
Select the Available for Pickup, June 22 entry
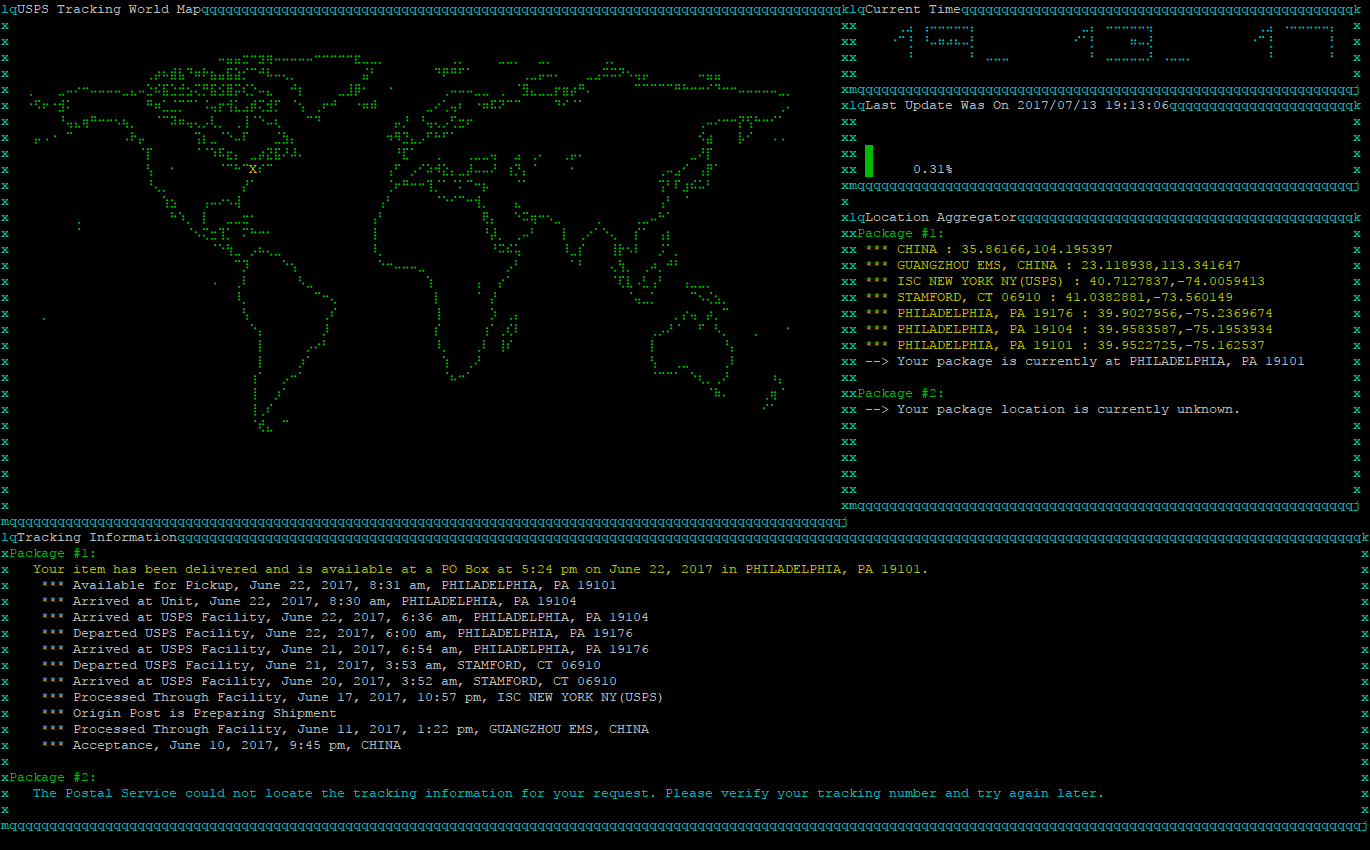(329, 585)
